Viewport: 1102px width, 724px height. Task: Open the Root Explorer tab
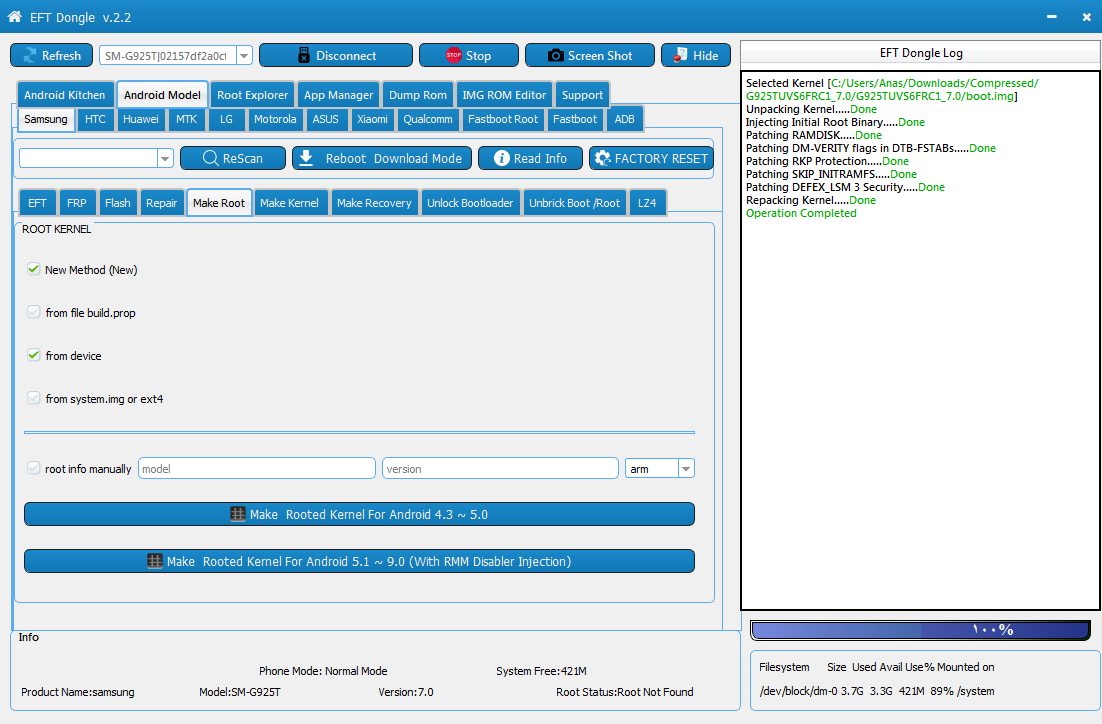(252, 95)
